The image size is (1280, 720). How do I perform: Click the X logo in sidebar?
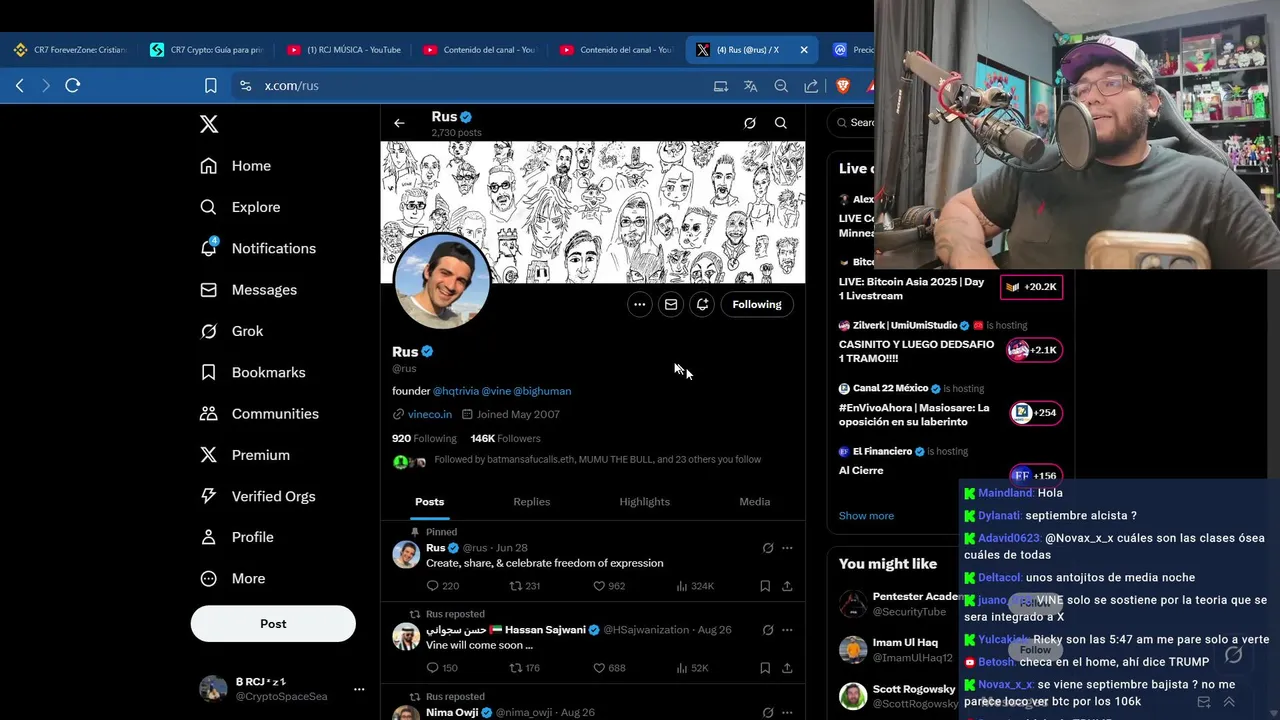point(208,124)
